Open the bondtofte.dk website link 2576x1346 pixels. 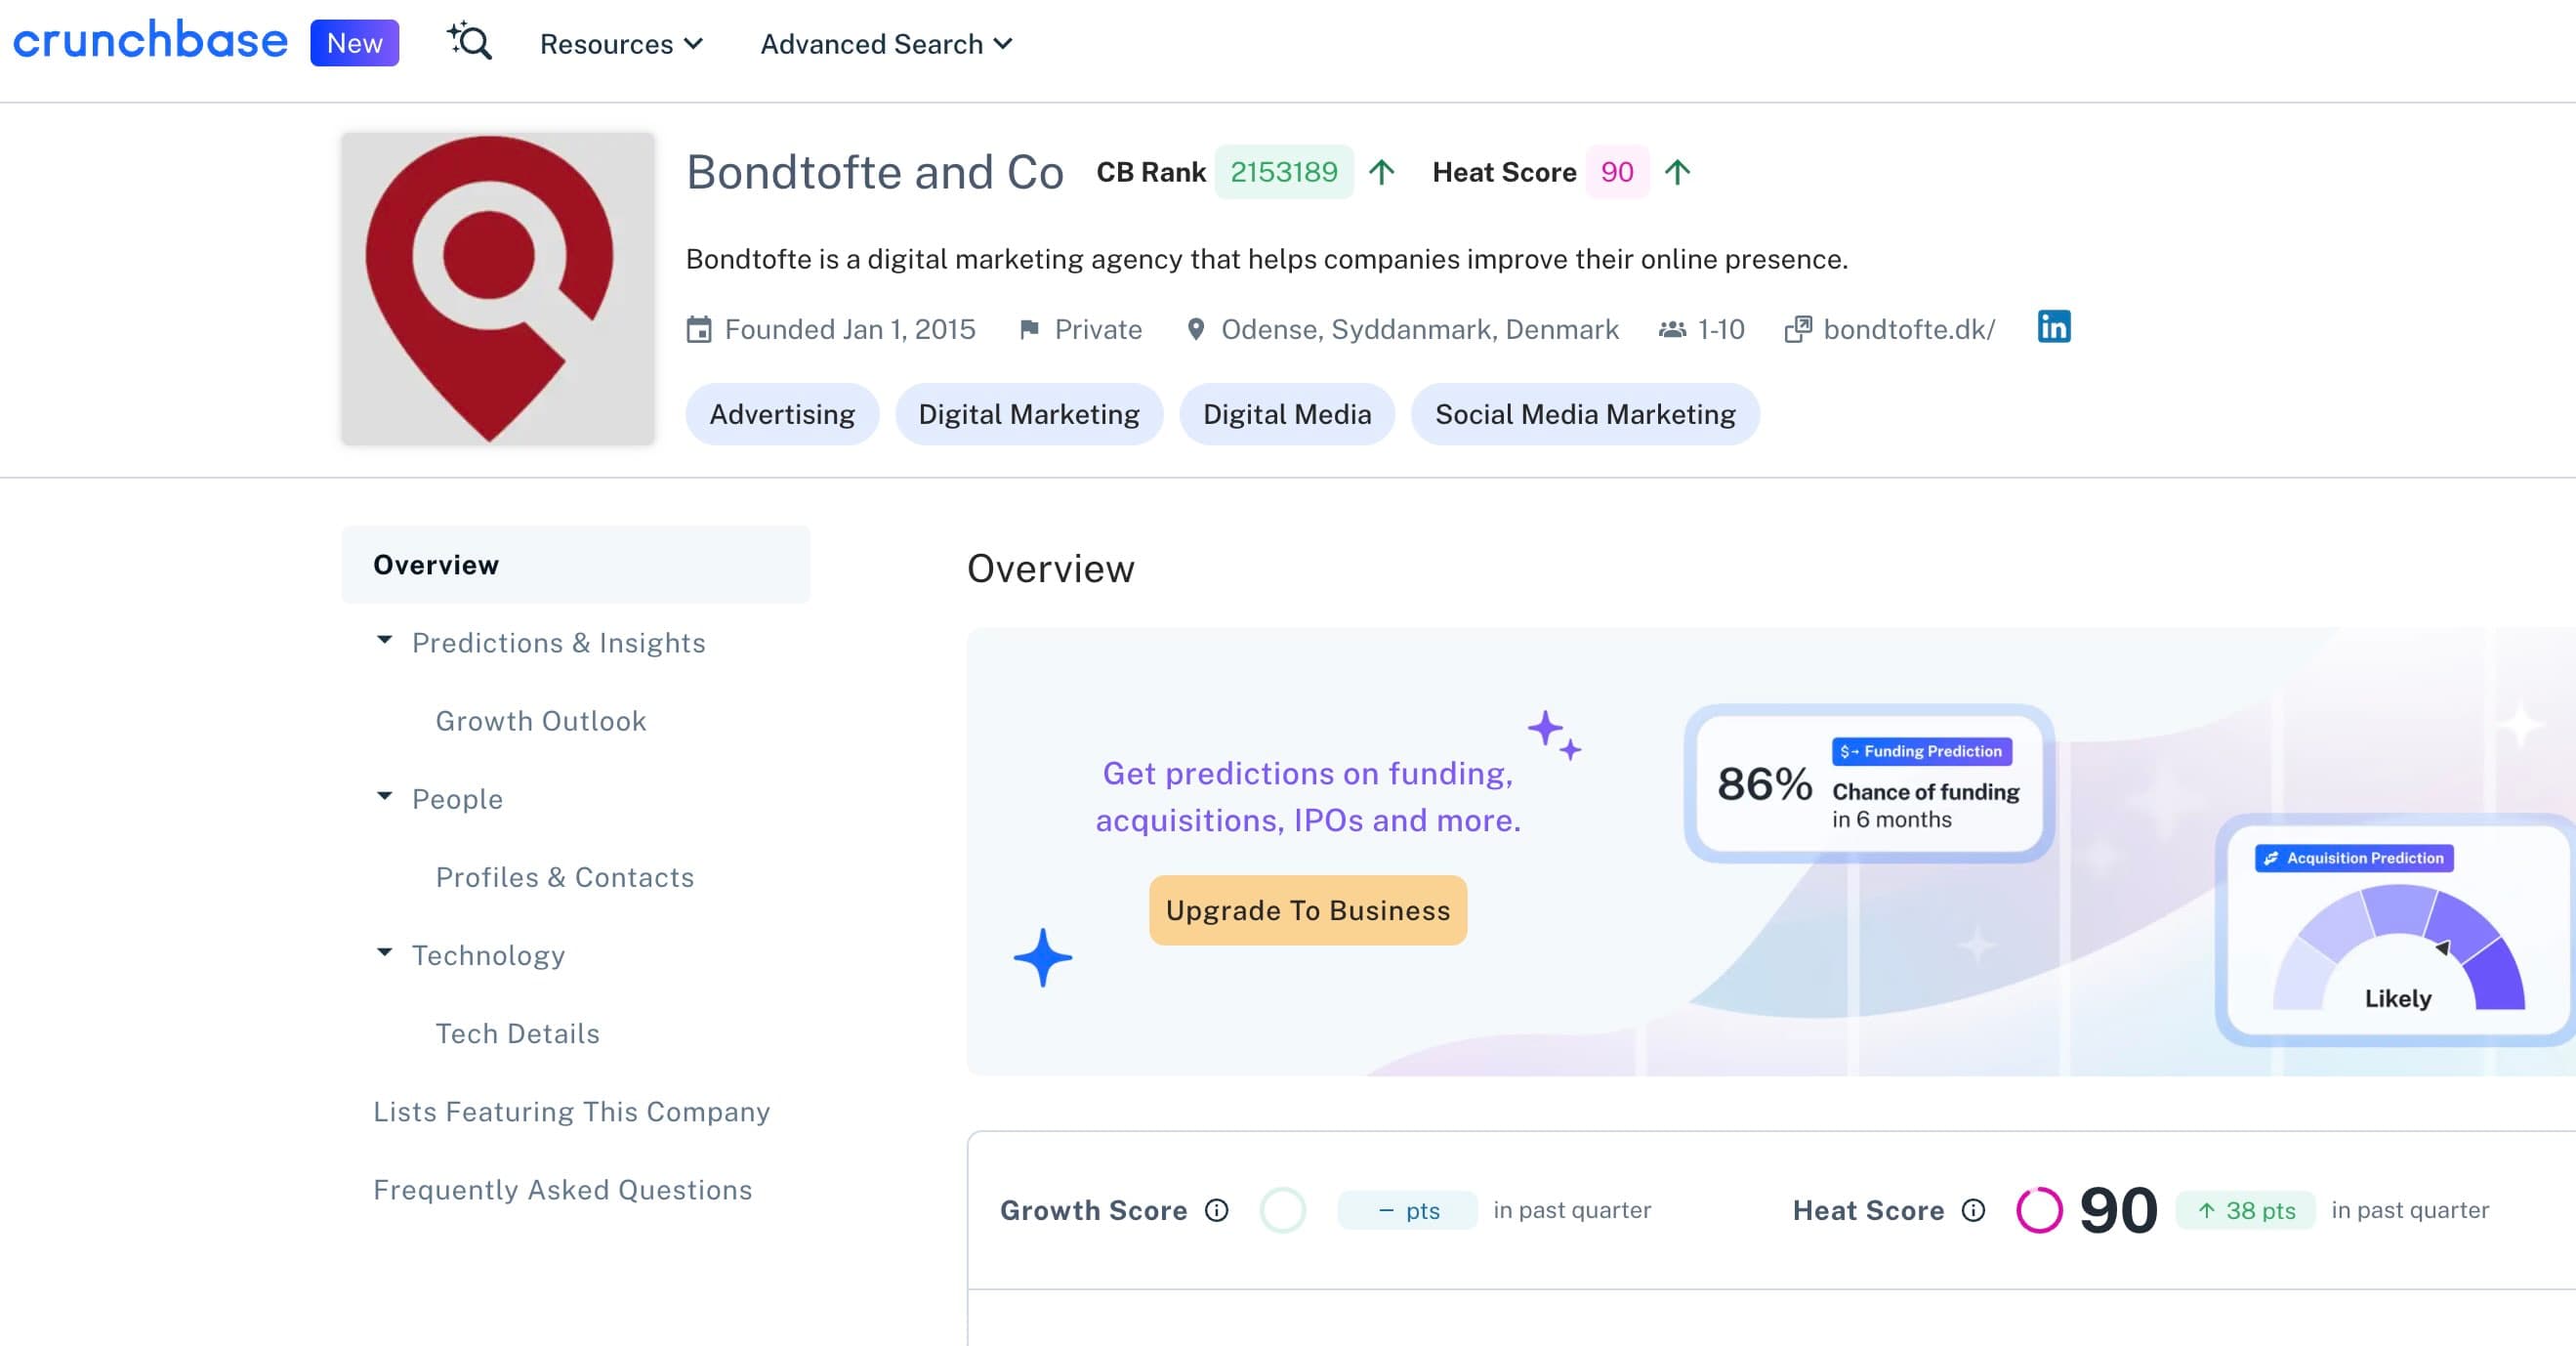coord(1908,329)
